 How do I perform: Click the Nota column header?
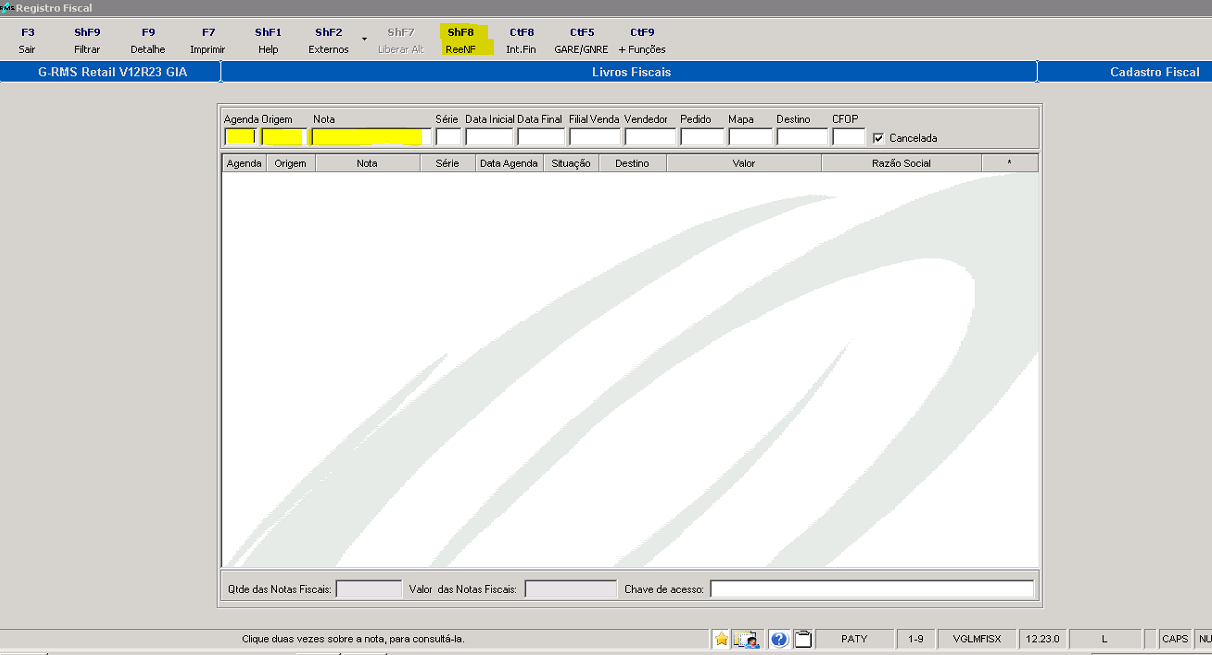pyautogui.click(x=367, y=163)
